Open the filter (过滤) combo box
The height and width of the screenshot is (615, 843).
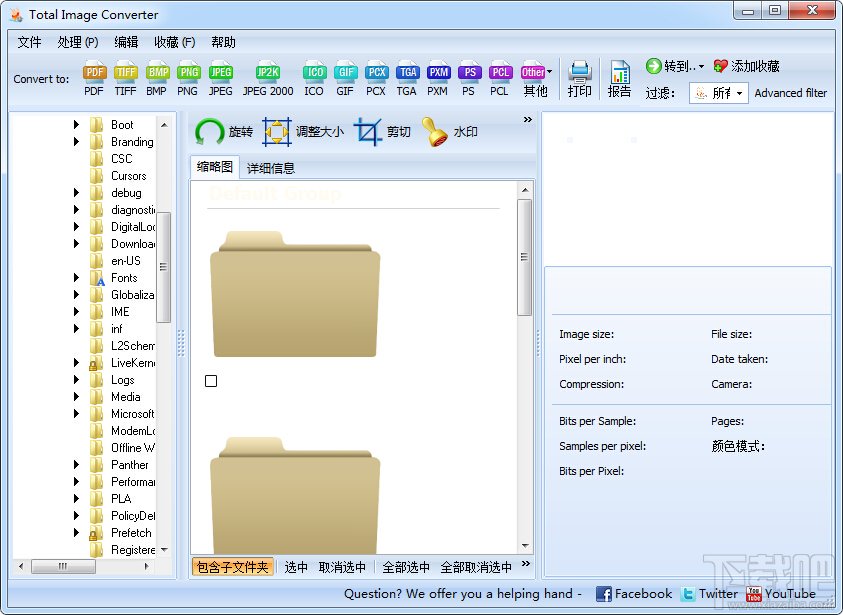coord(719,93)
